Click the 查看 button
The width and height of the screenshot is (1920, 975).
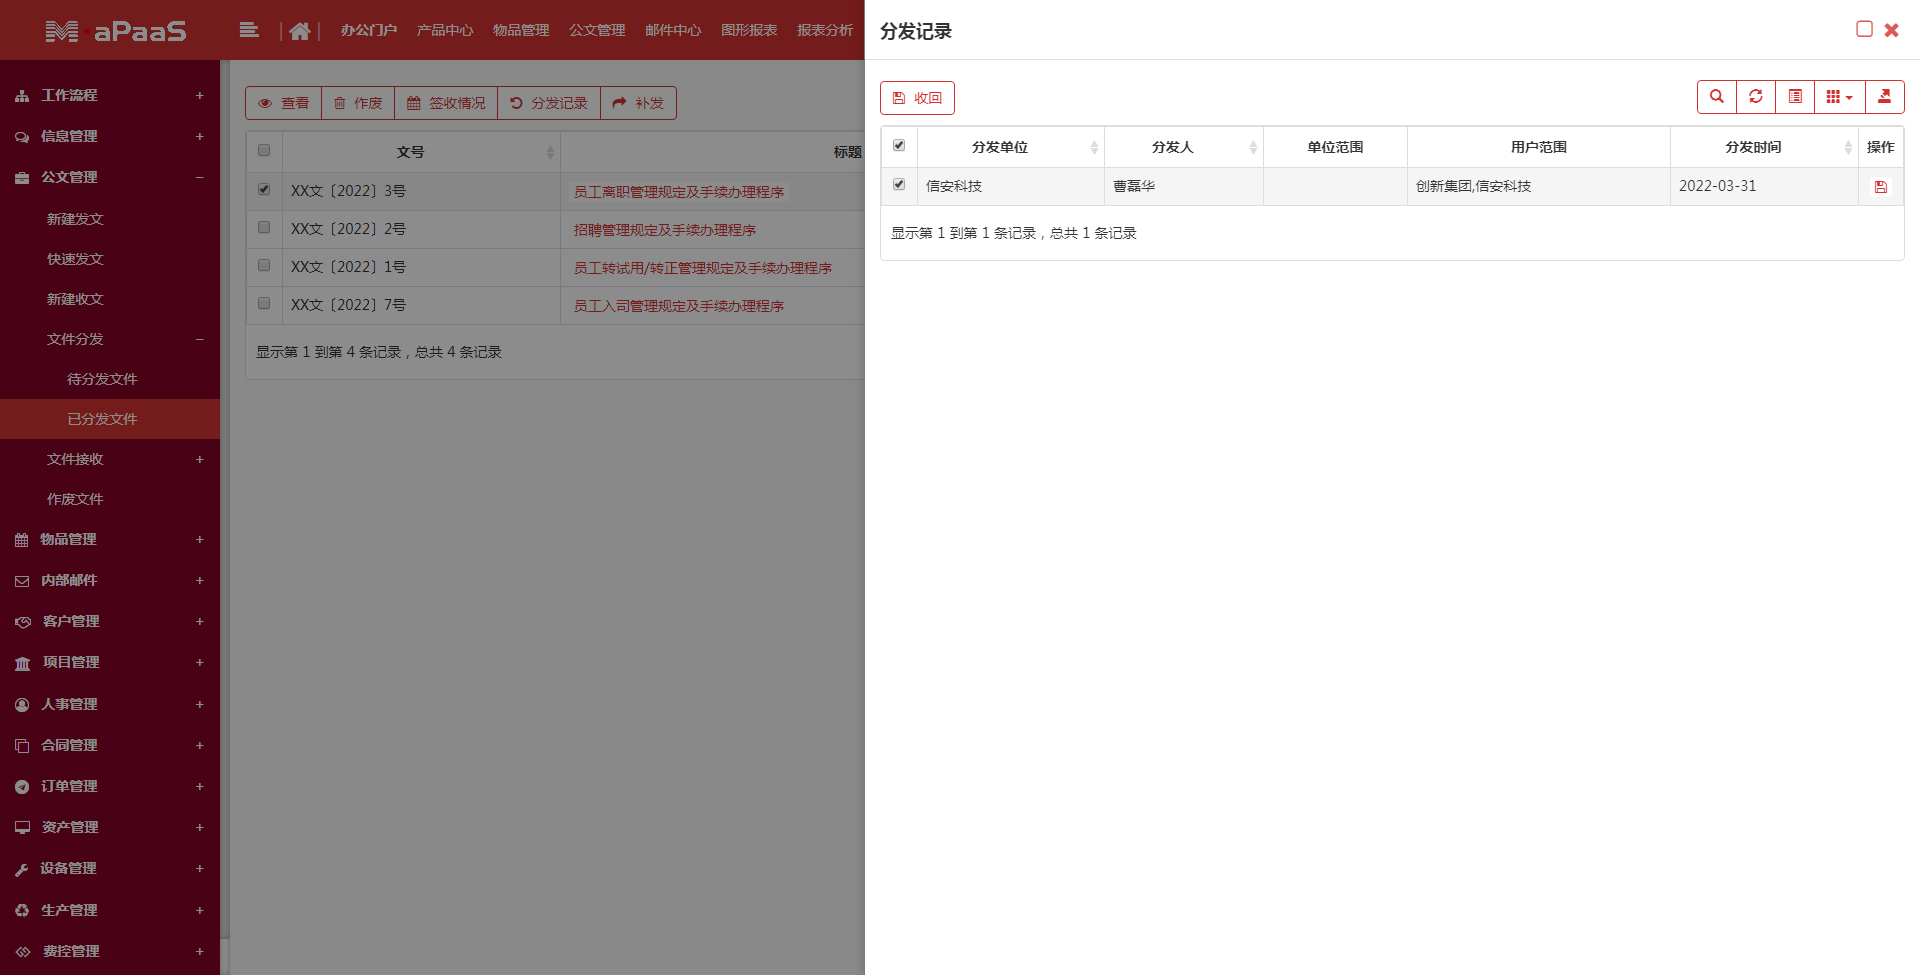click(x=284, y=103)
